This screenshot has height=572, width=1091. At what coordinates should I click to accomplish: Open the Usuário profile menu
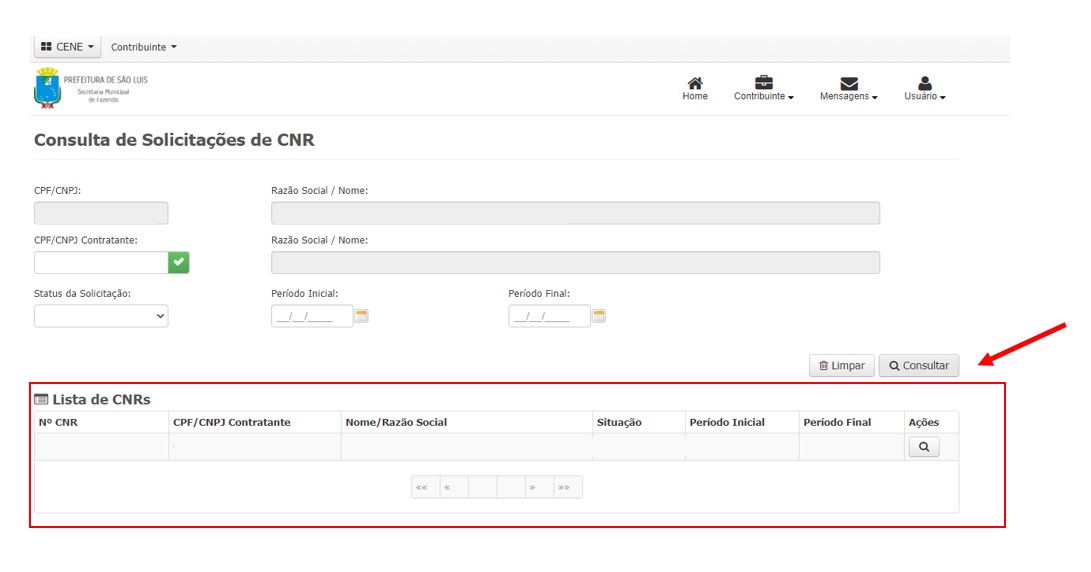pos(924,84)
